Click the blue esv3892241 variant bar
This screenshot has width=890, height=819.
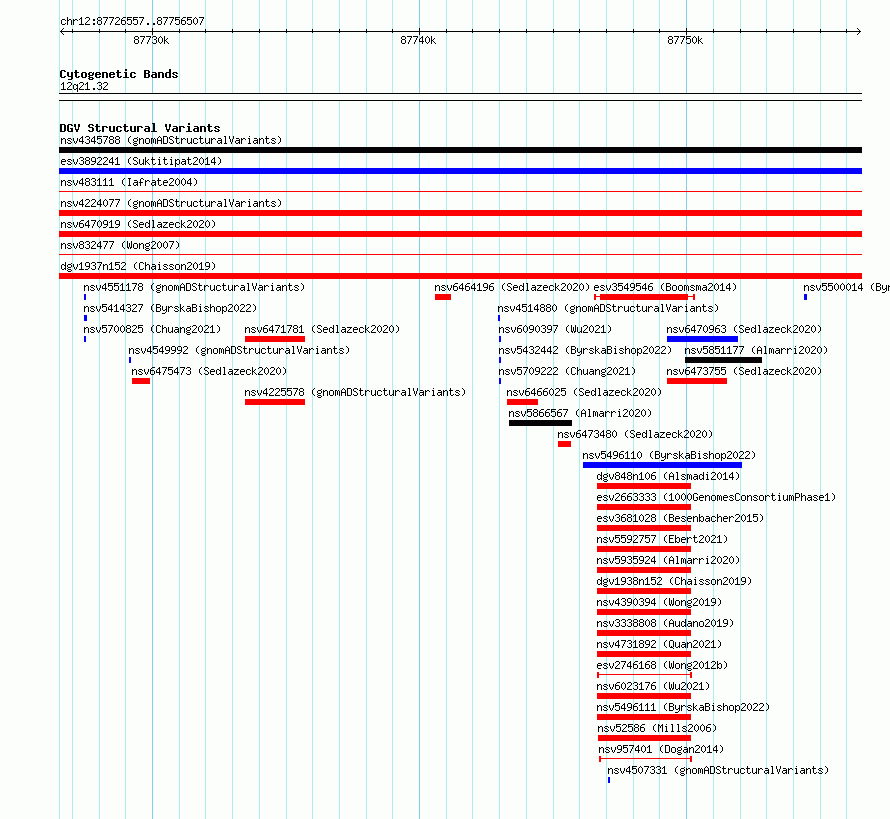(x=460, y=171)
